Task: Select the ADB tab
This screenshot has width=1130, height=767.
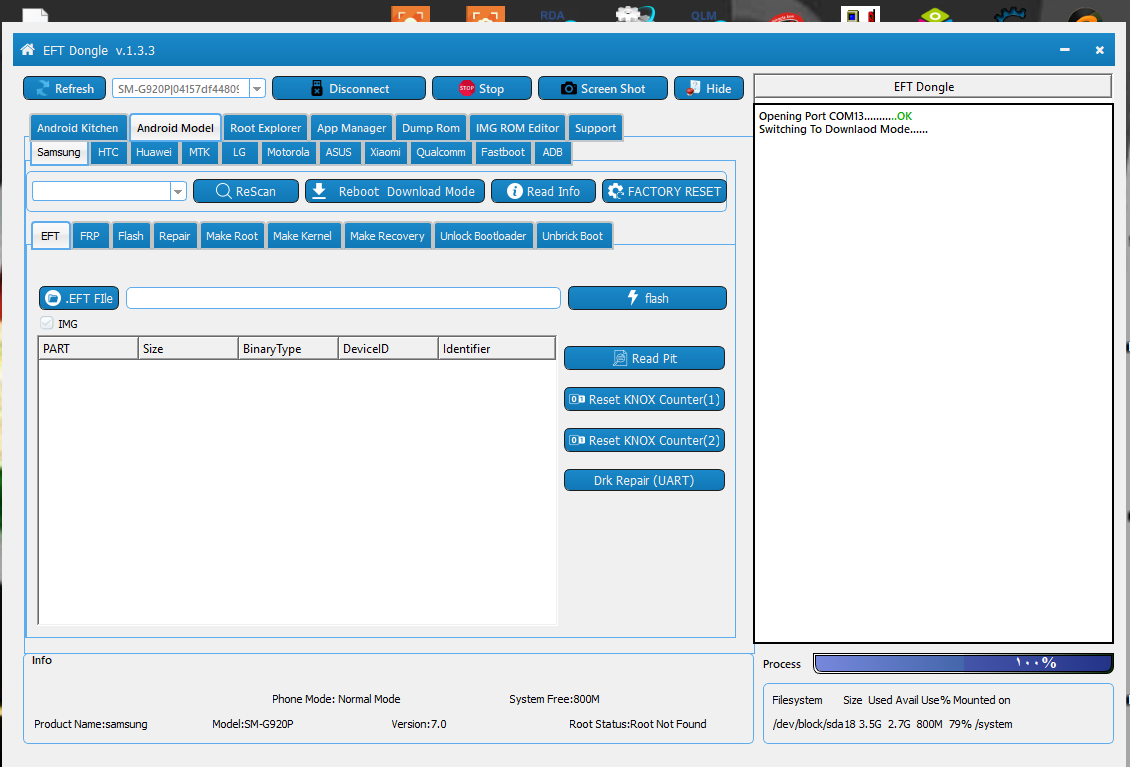Action: coord(553,152)
